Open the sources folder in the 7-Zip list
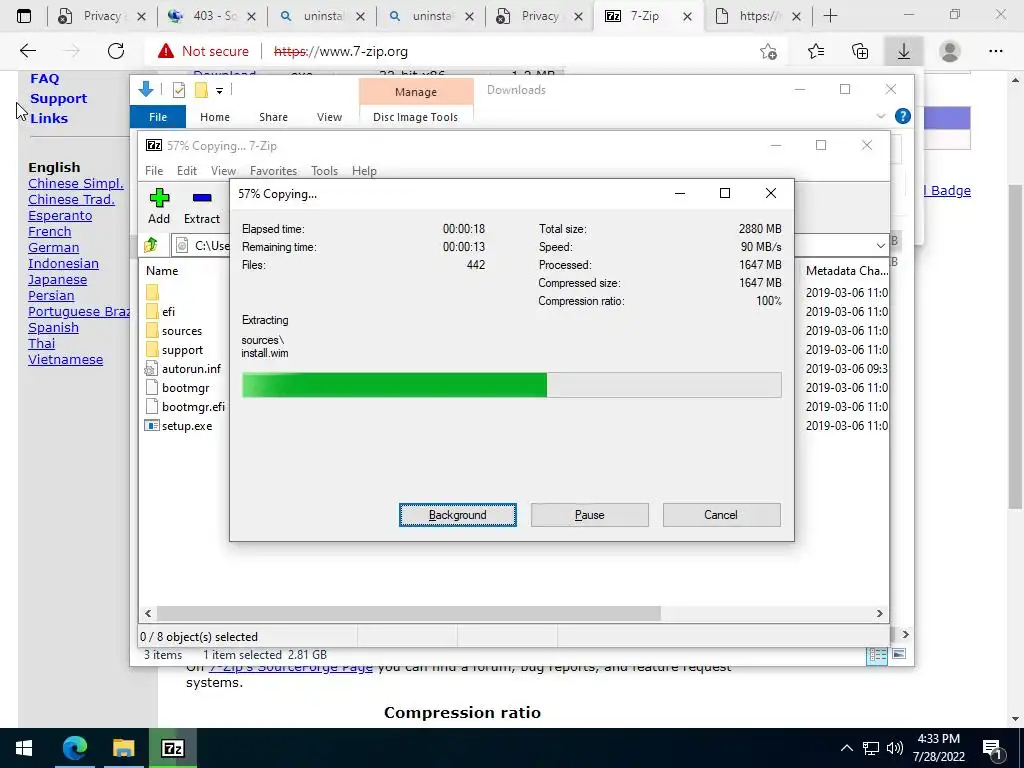Viewport: 1024px width, 768px height. [182, 331]
